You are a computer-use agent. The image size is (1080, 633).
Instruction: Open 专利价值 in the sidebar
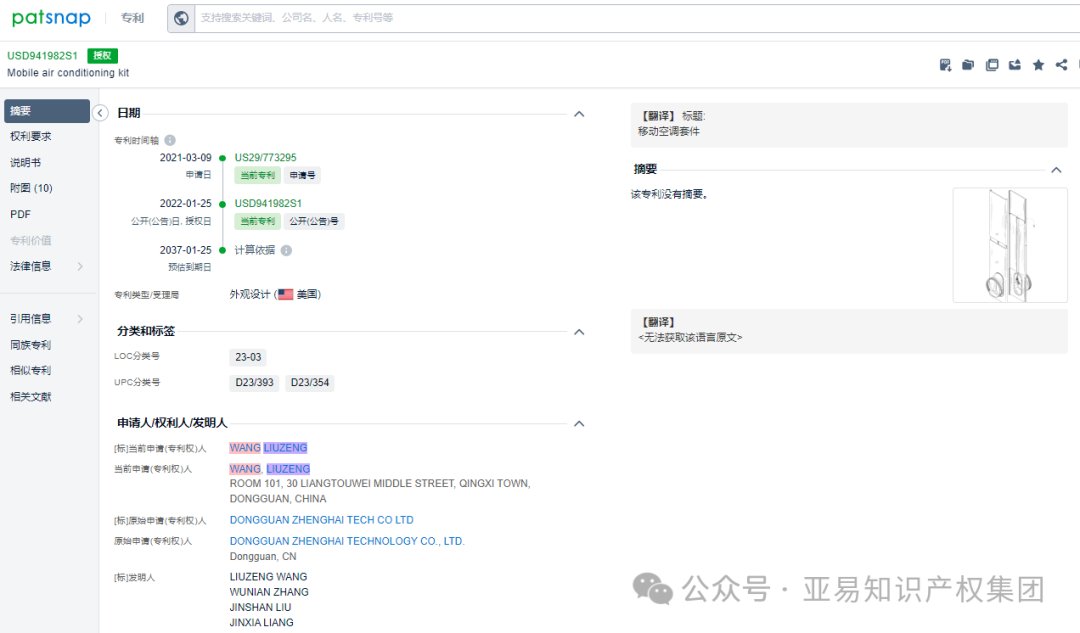[x=30, y=240]
